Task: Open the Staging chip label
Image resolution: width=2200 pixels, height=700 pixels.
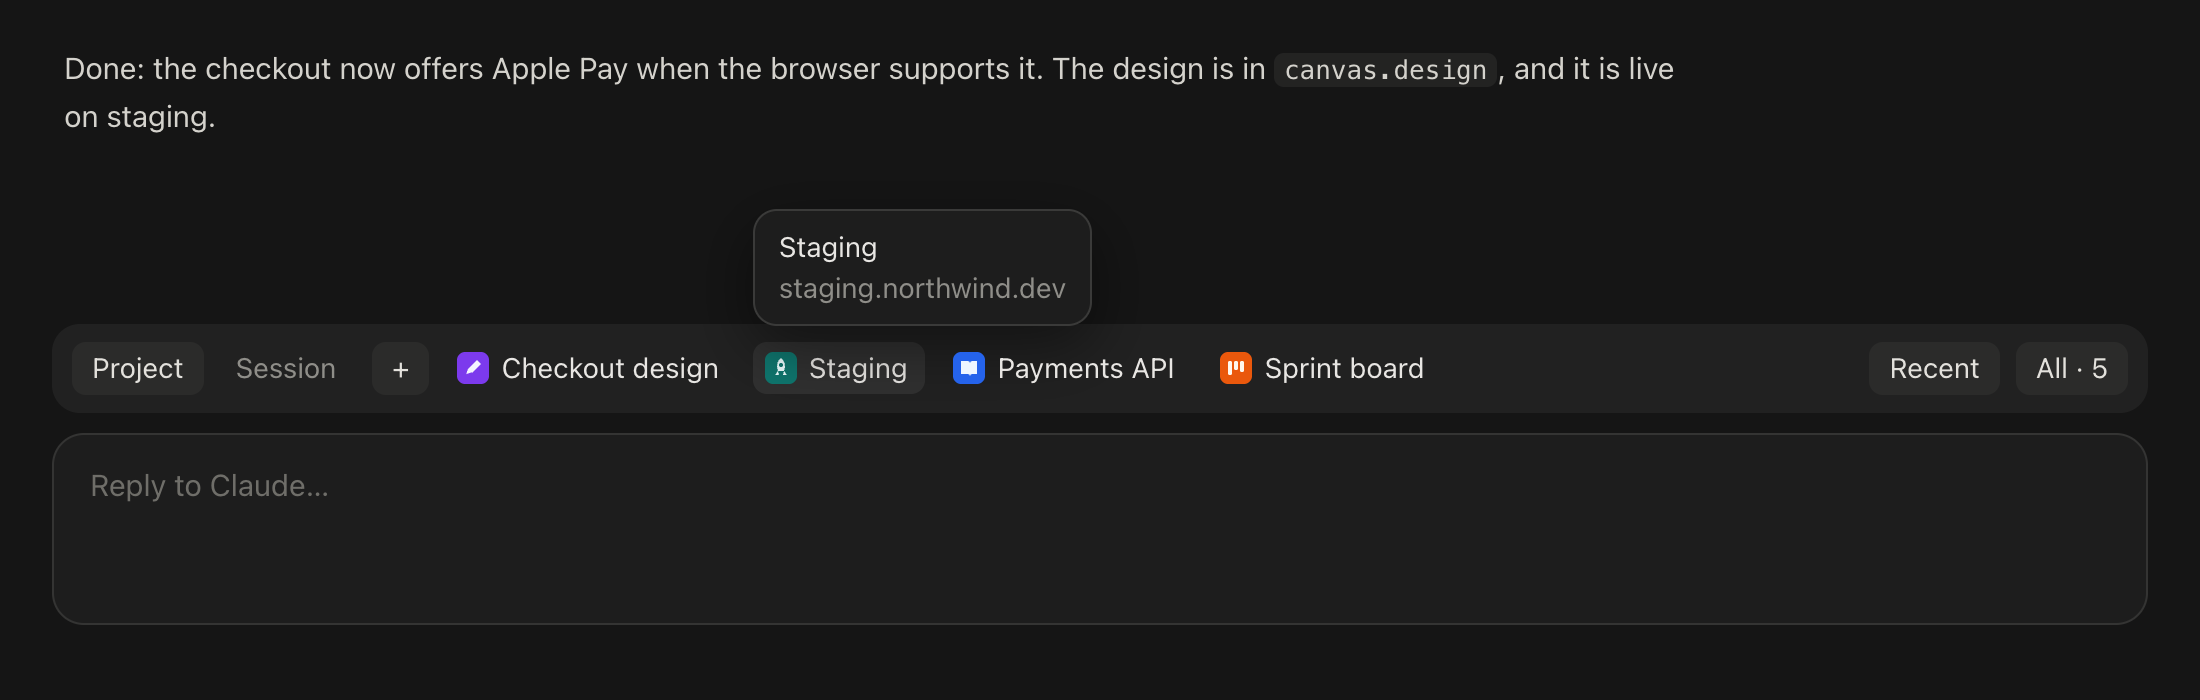Action: point(858,369)
